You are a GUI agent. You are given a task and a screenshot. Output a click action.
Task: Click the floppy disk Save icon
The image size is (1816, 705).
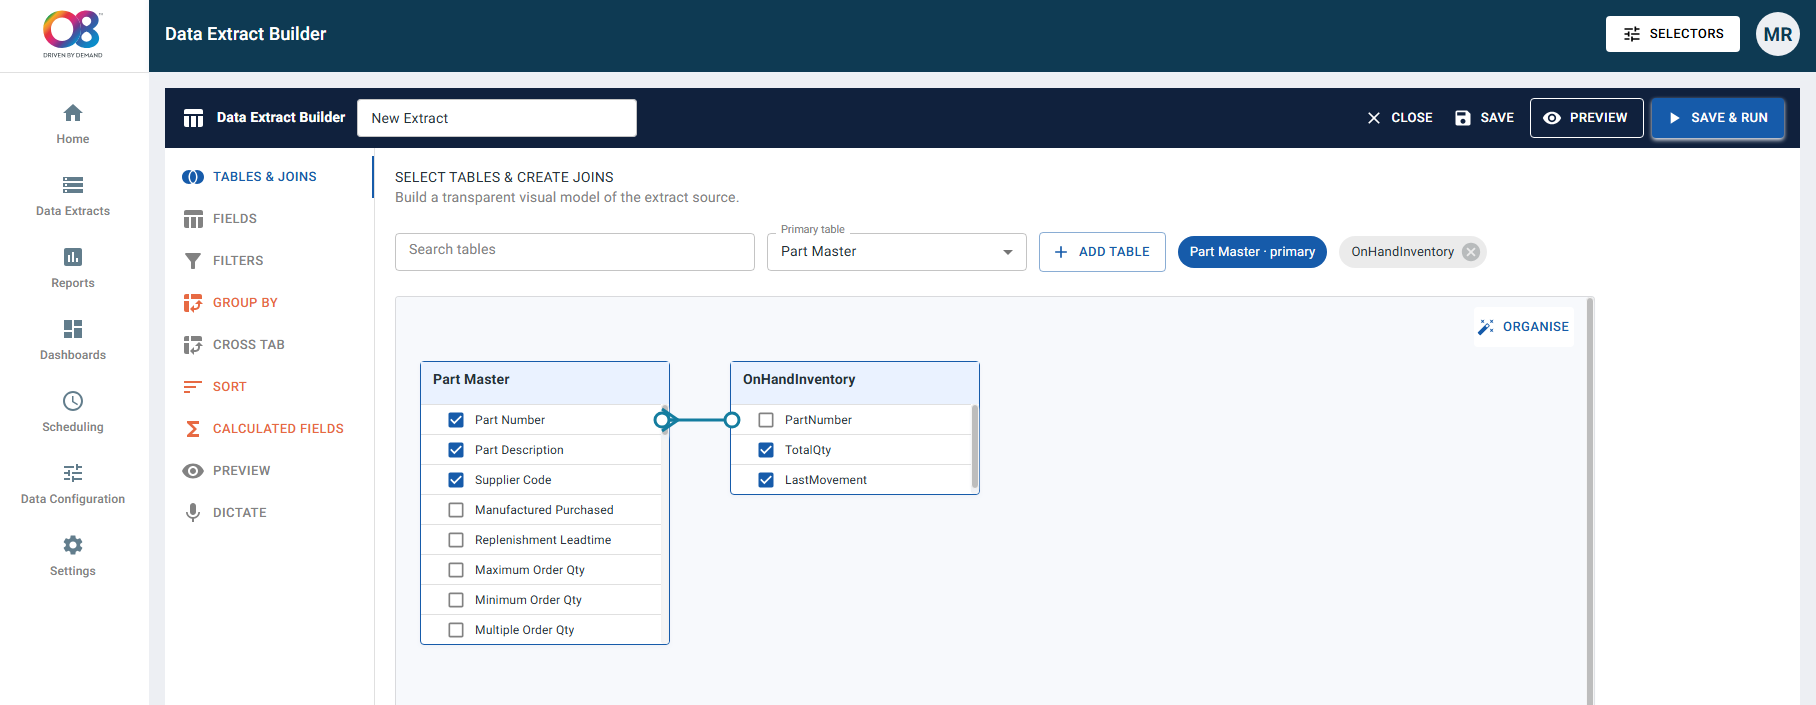1463,118
